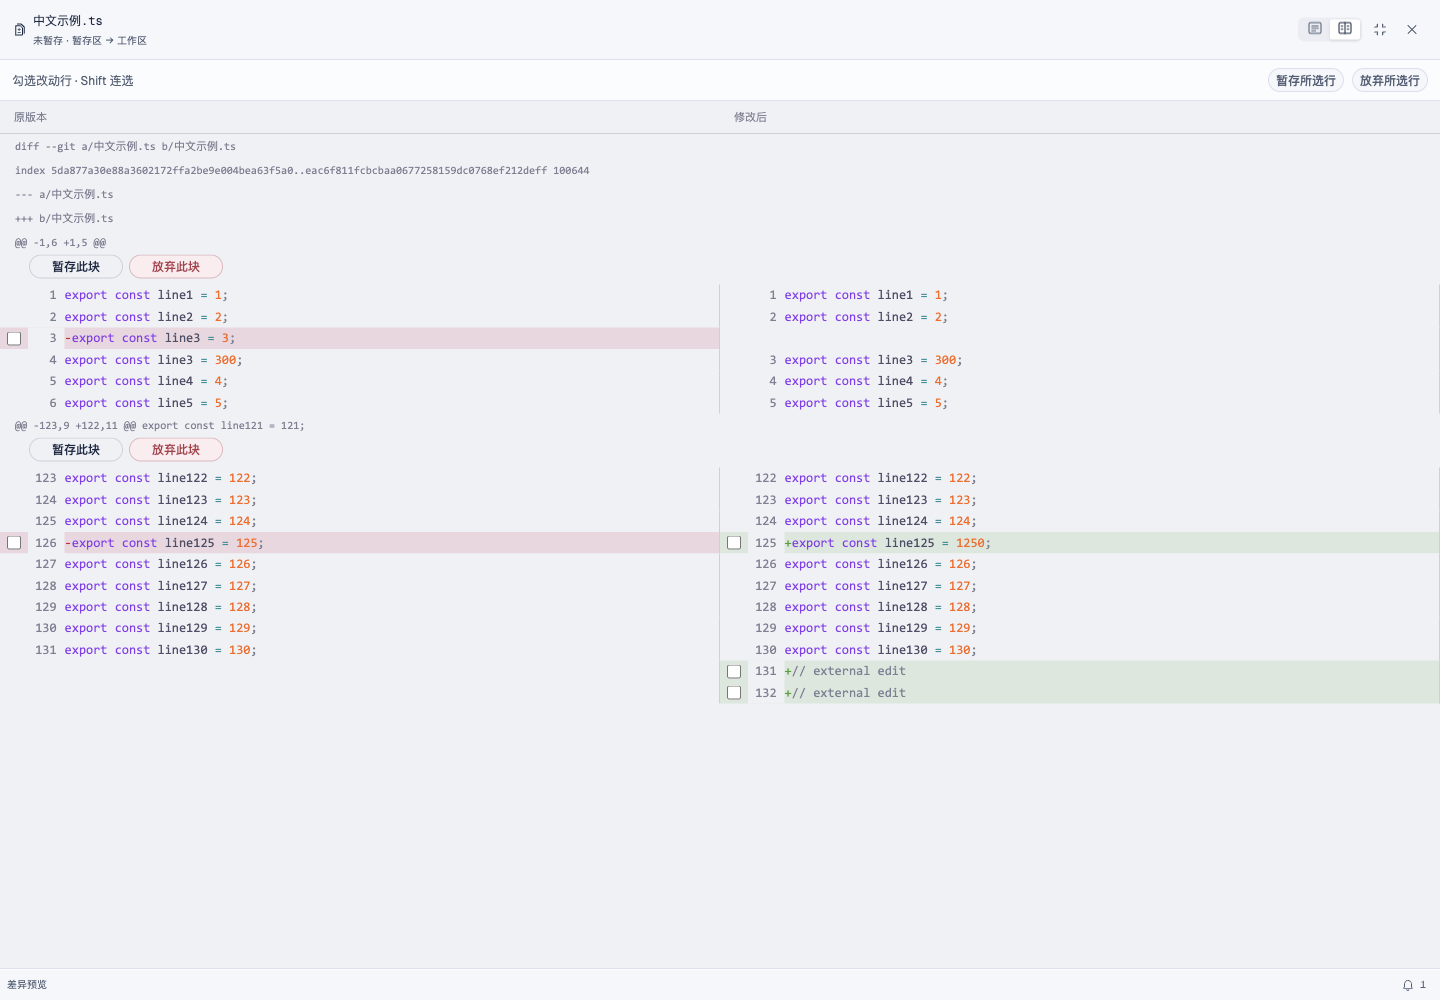Close the diff preview with the X icon

coord(1412,30)
